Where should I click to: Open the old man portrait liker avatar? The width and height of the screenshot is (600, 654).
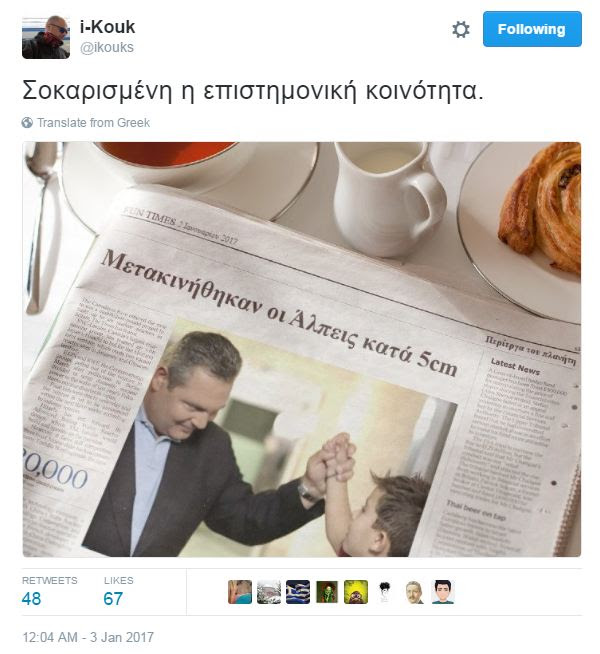pos(414,592)
